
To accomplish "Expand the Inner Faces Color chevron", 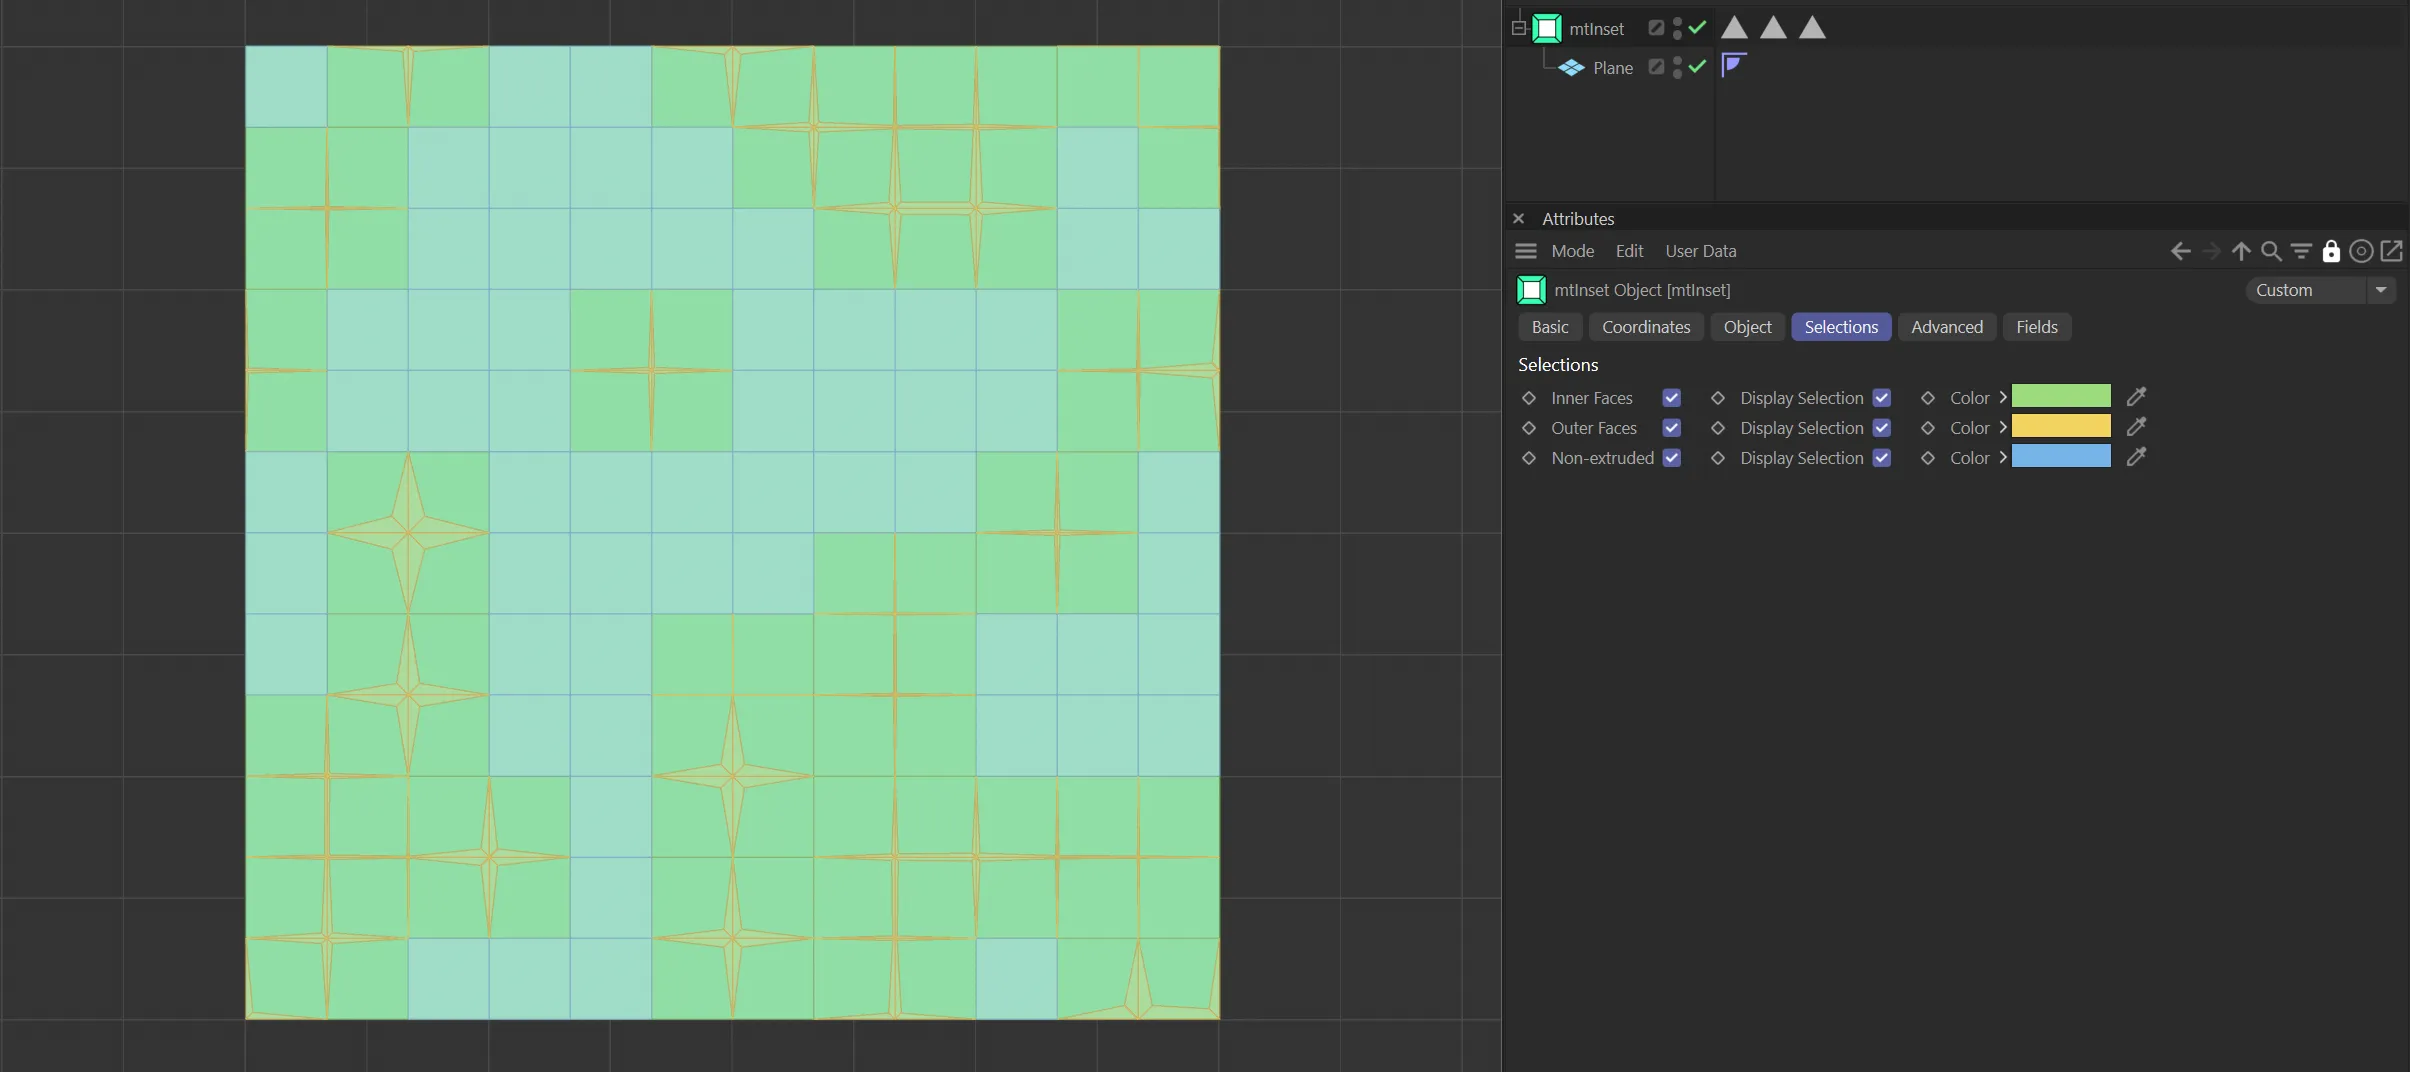I will coord(2003,398).
